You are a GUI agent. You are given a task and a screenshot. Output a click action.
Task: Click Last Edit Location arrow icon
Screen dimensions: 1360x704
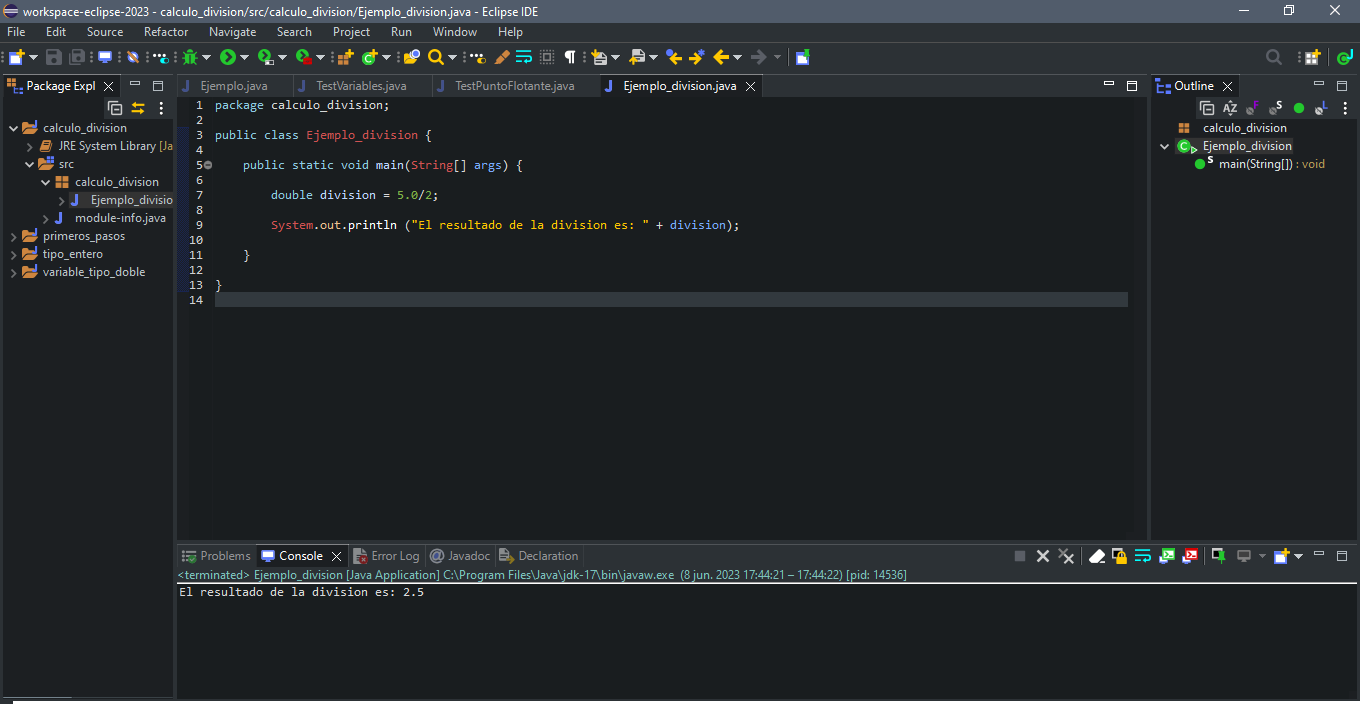[674, 57]
